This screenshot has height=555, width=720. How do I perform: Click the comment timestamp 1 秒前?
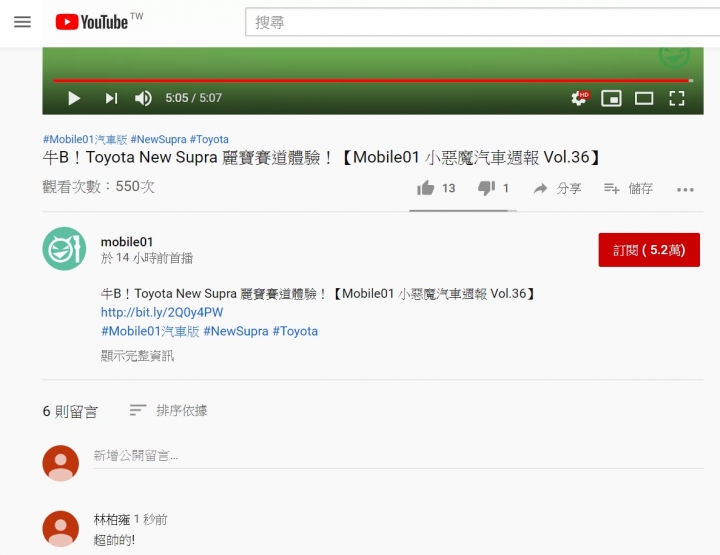(151, 520)
